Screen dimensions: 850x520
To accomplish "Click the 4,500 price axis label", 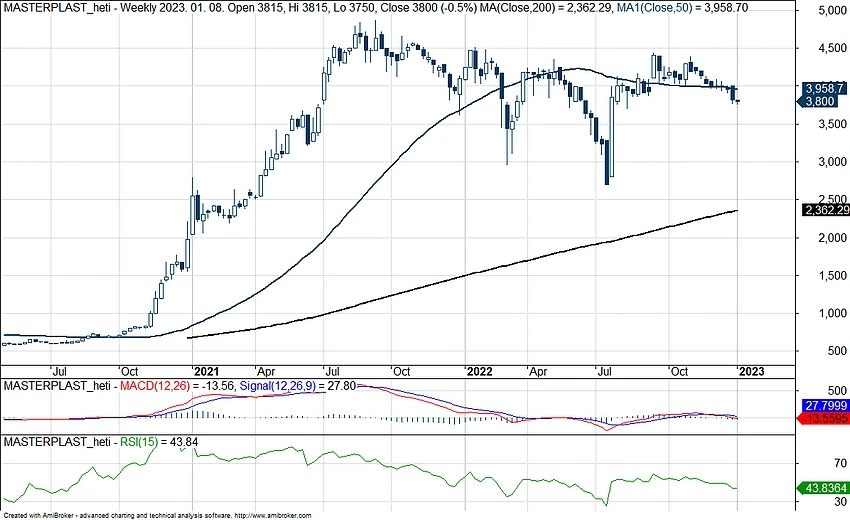I will pyautogui.click(x=832, y=49).
